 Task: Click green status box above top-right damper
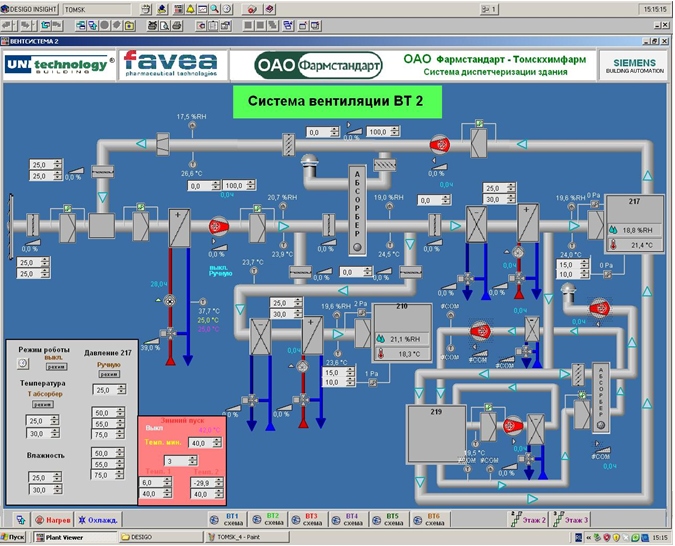(x=479, y=124)
